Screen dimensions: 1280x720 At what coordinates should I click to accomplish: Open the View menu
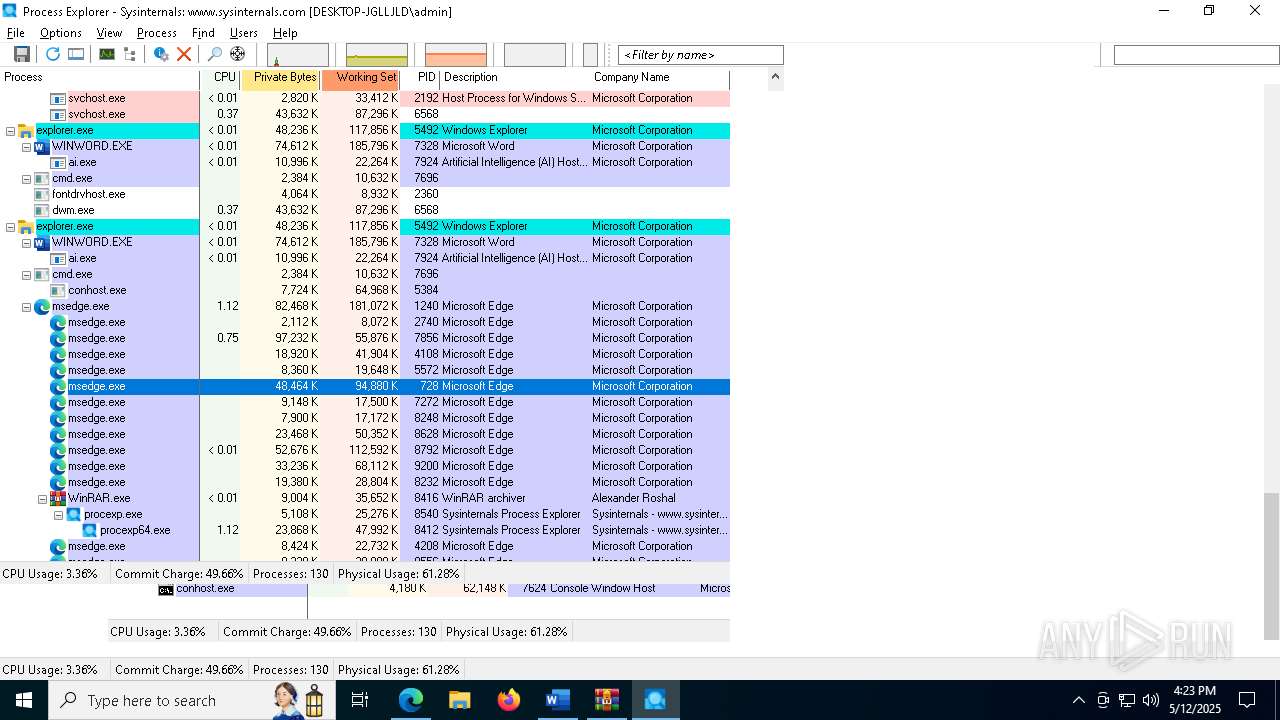point(109,33)
